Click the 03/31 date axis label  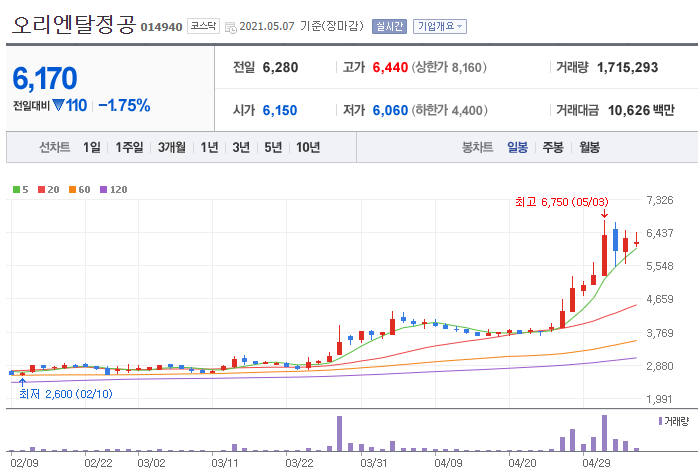(x=373, y=463)
